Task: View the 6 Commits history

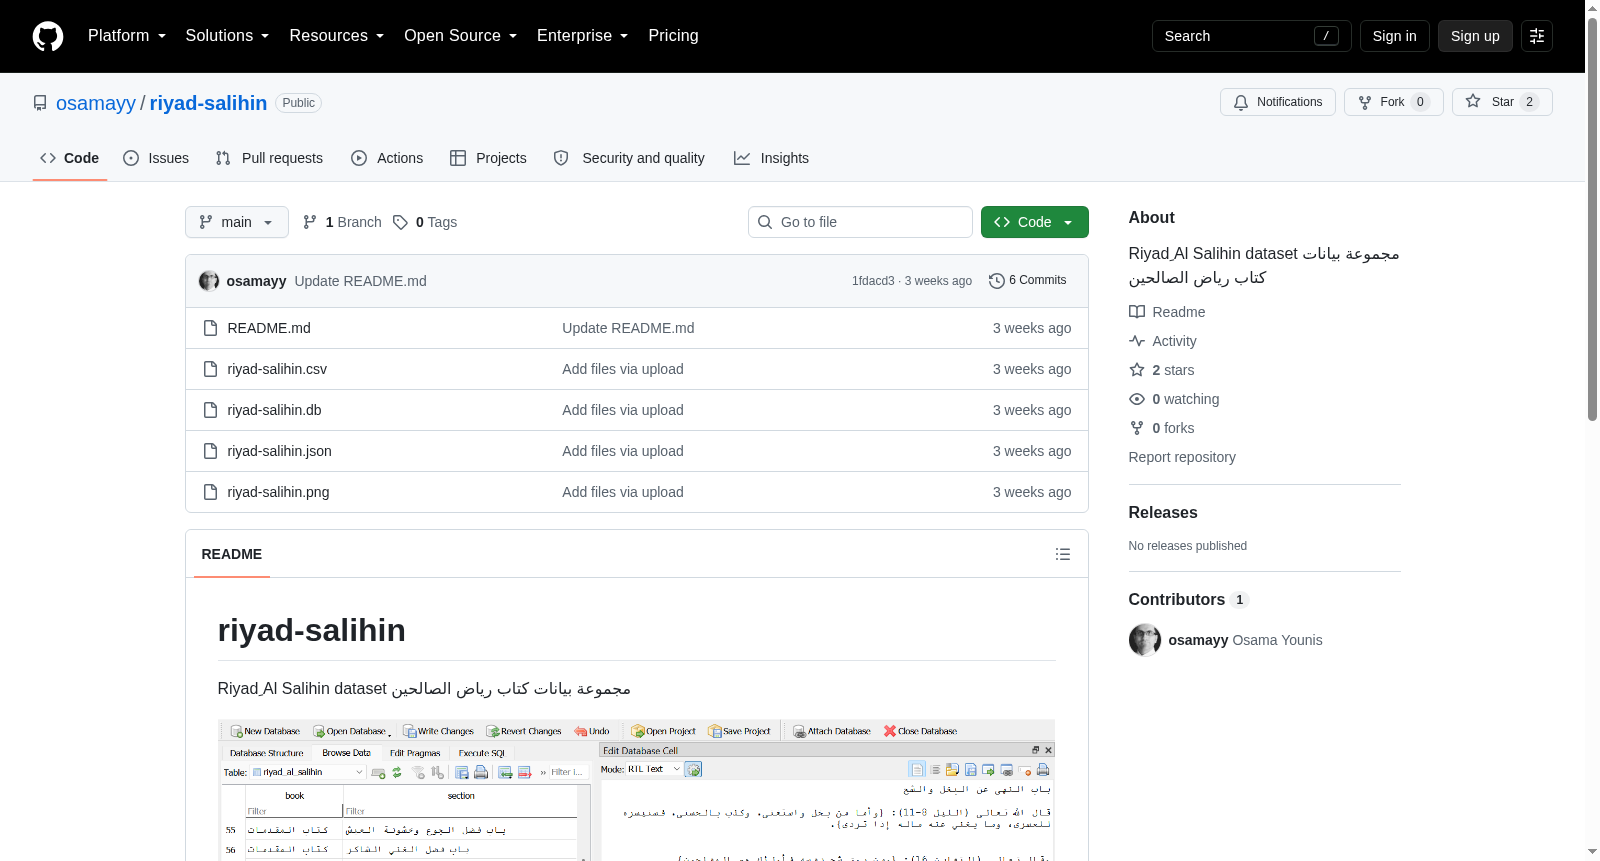Action: click(1028, 280)
